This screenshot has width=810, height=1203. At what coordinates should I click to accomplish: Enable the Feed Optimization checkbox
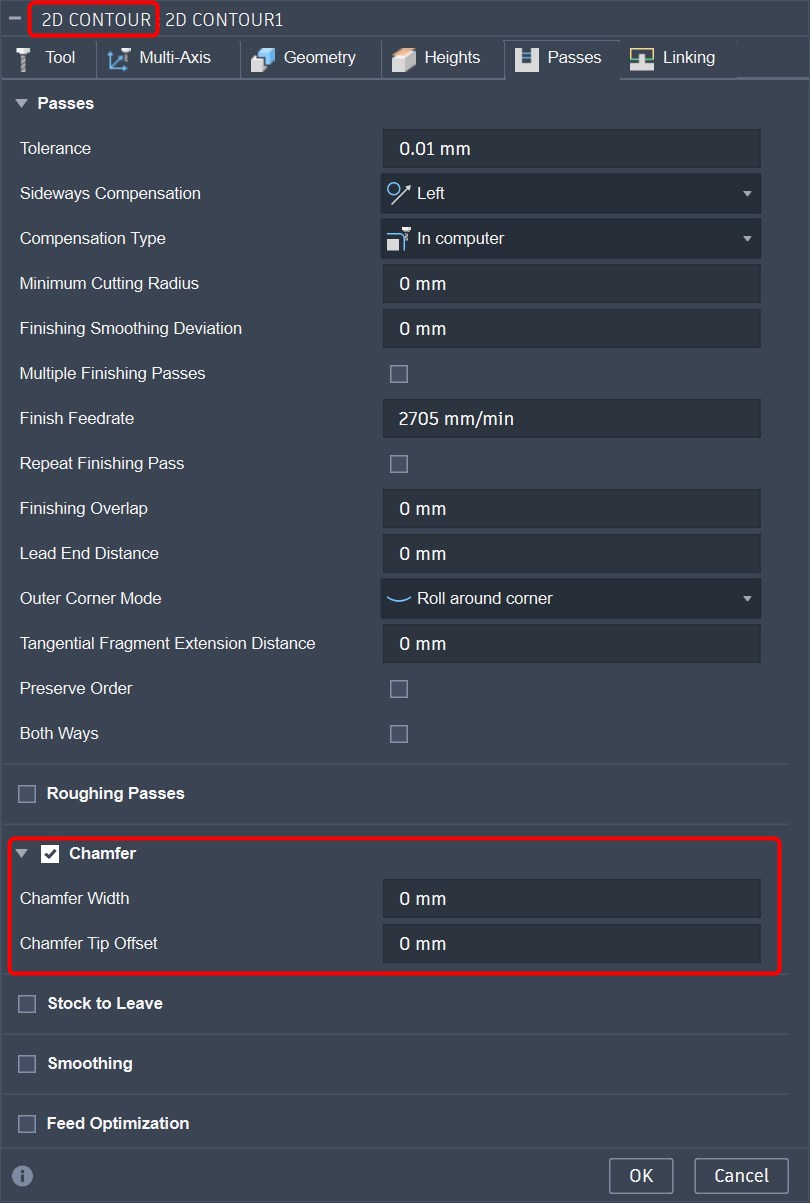[27, 1124]
